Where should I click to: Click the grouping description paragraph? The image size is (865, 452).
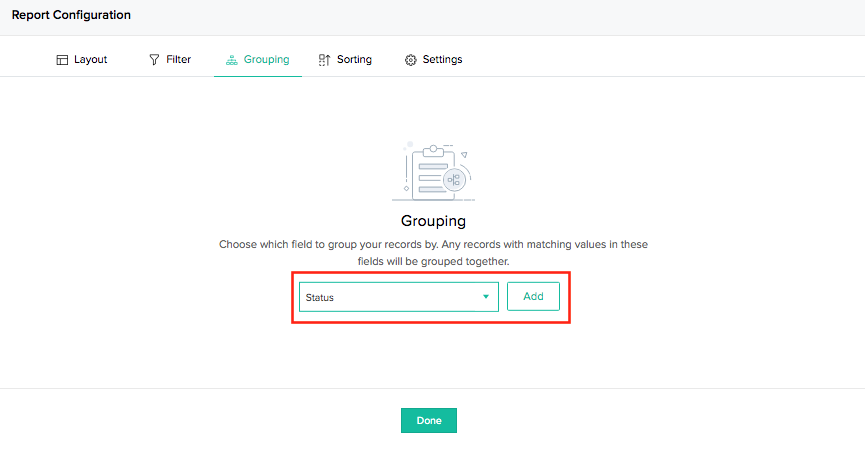click(x=433, y=252)
